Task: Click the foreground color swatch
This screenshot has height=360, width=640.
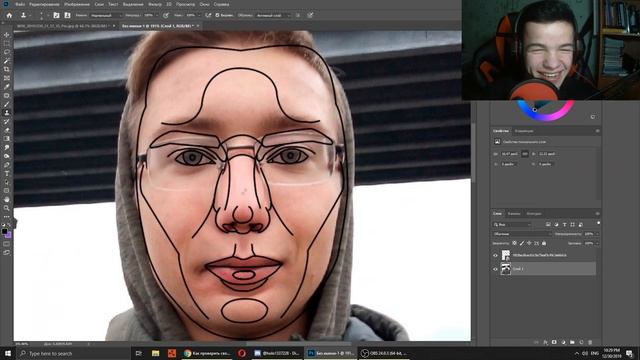Action: pos(4,231)
